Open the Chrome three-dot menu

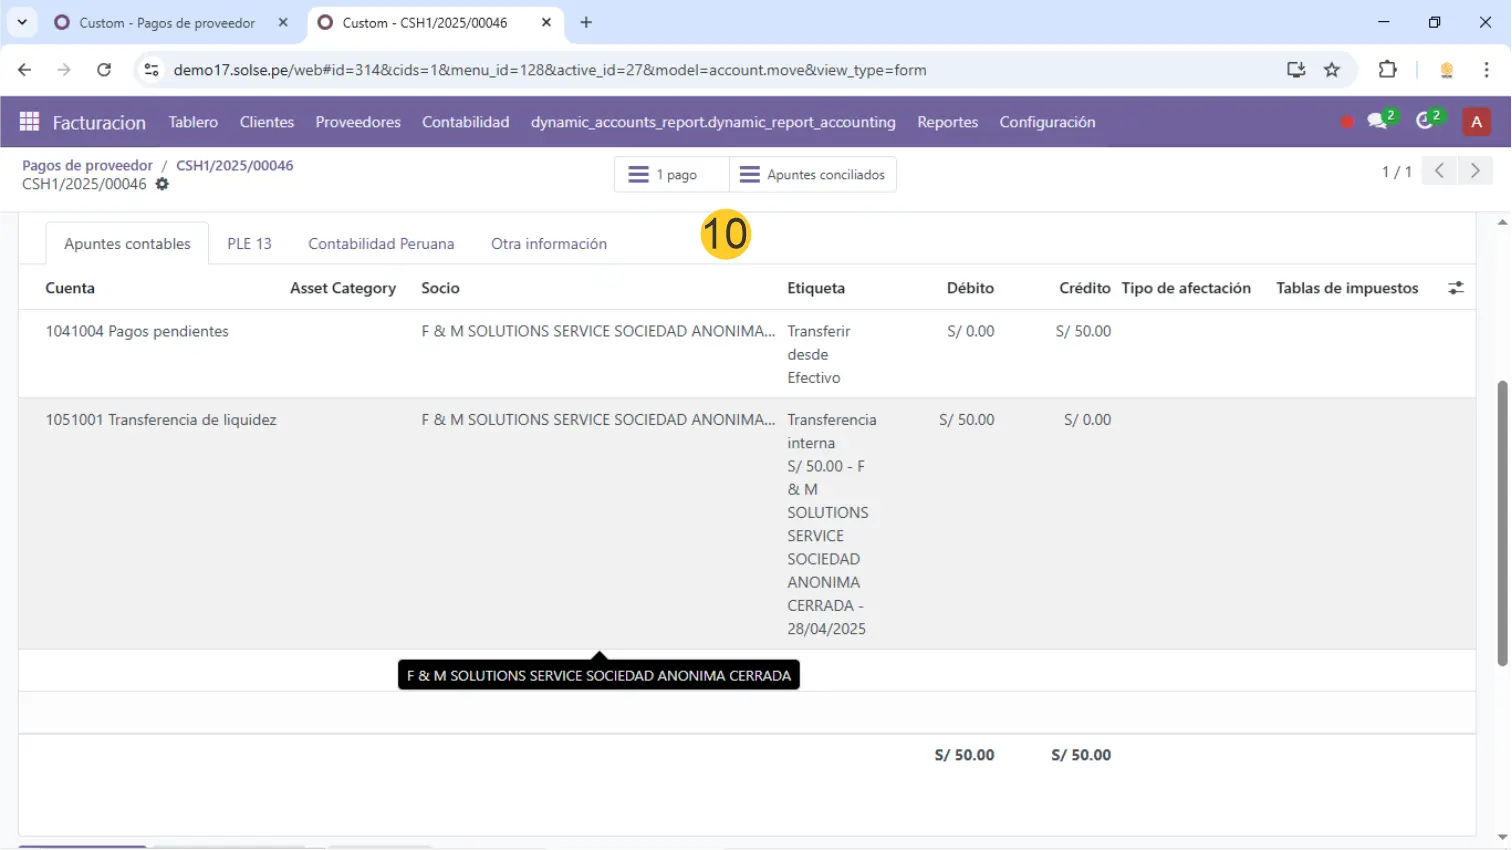pyautogui.click(x=1486, y=70)
